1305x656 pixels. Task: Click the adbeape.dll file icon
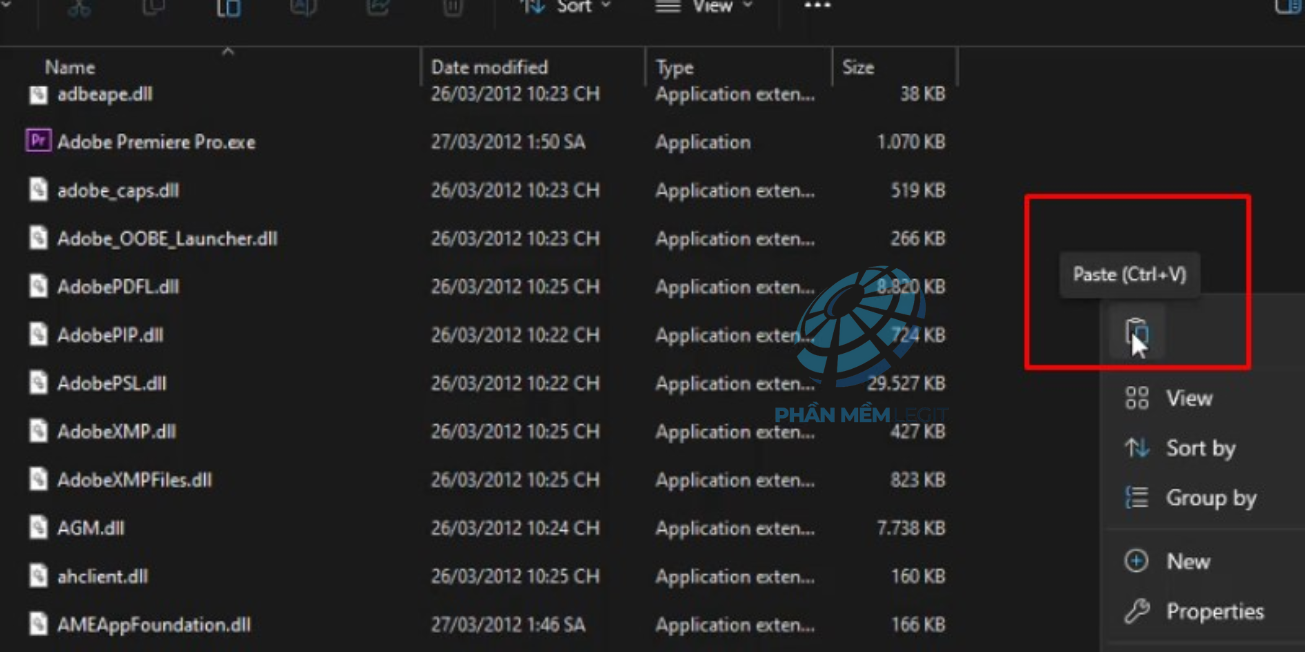(x=38, y=94)
